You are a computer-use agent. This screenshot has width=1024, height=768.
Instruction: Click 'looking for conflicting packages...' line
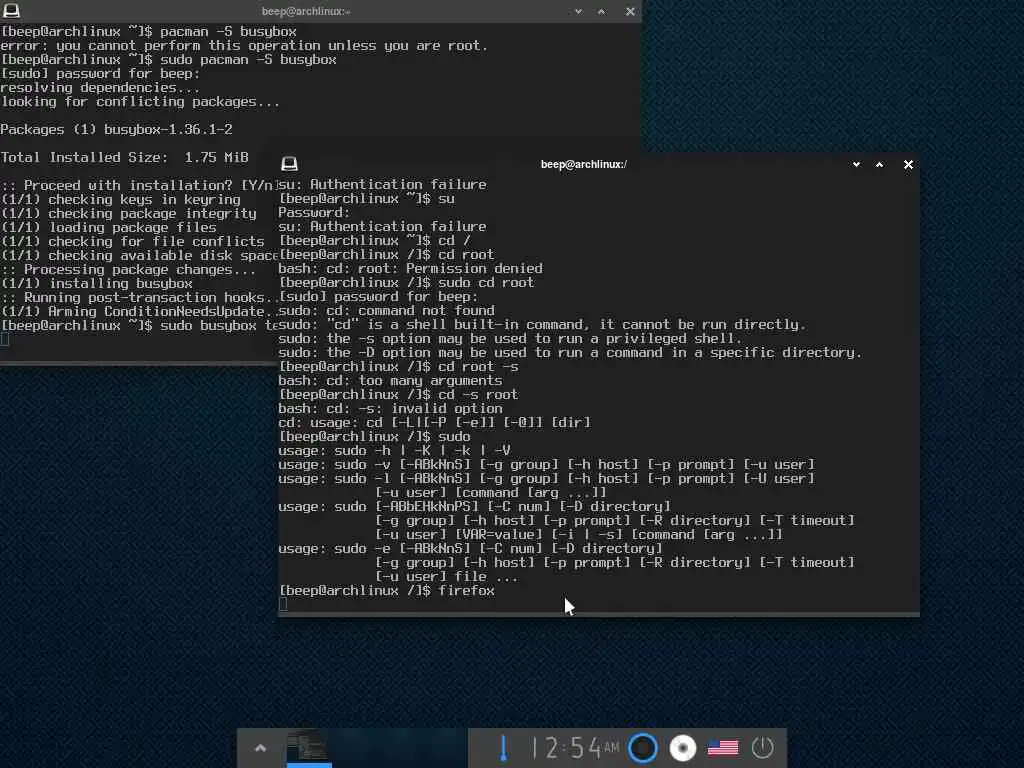click(x=140, y=101)
